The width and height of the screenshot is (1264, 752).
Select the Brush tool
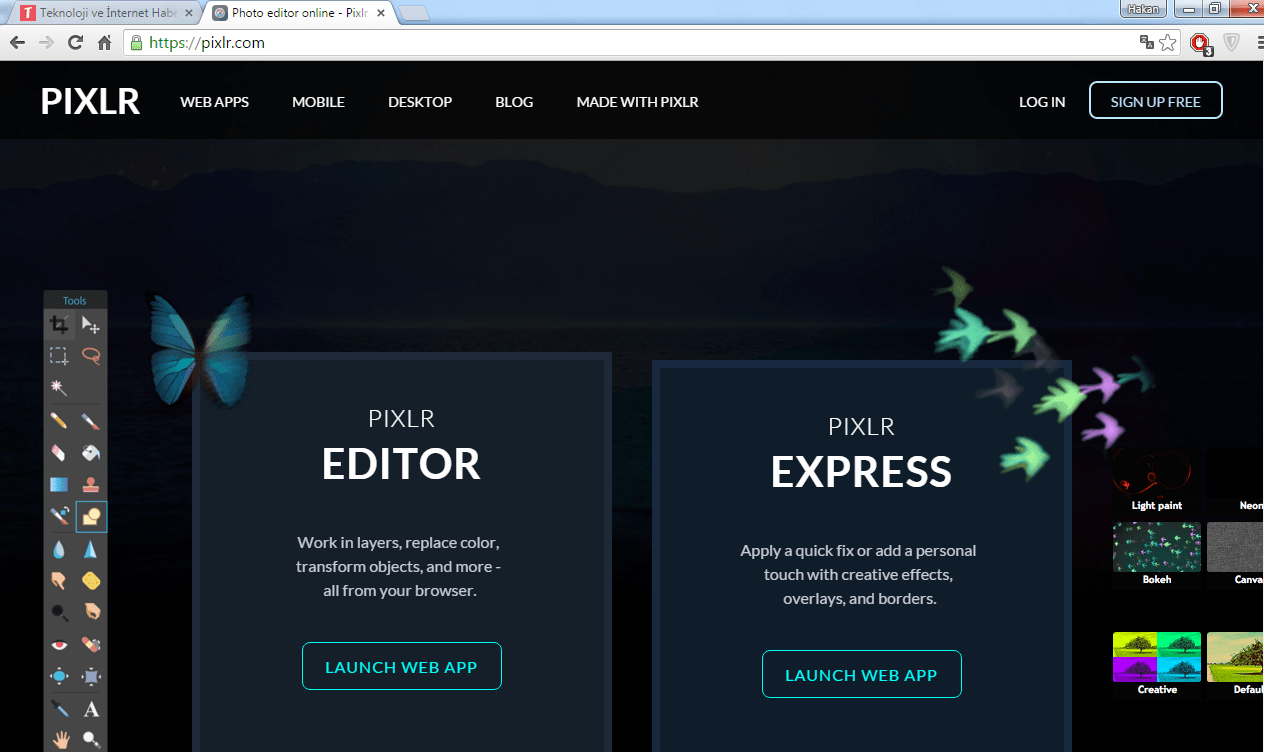[x=91, y=421]
